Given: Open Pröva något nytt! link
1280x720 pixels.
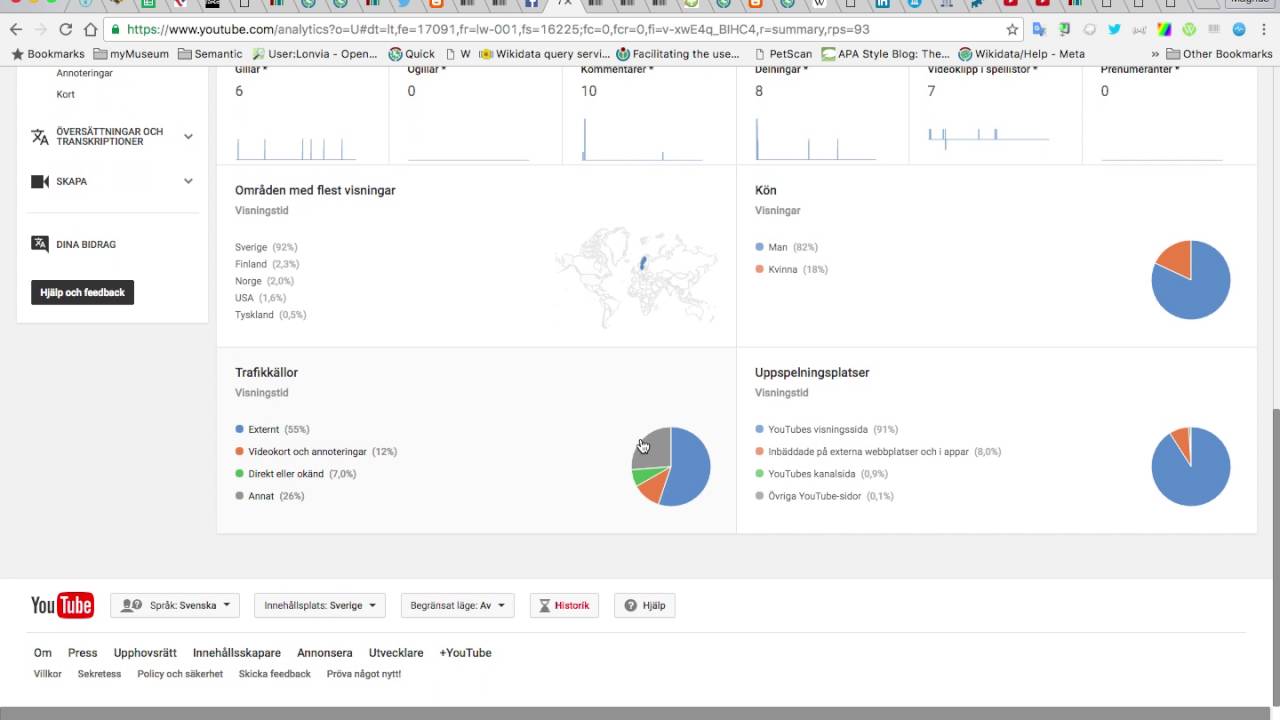Looking at the screenshot, I should (x=364, y=674).
